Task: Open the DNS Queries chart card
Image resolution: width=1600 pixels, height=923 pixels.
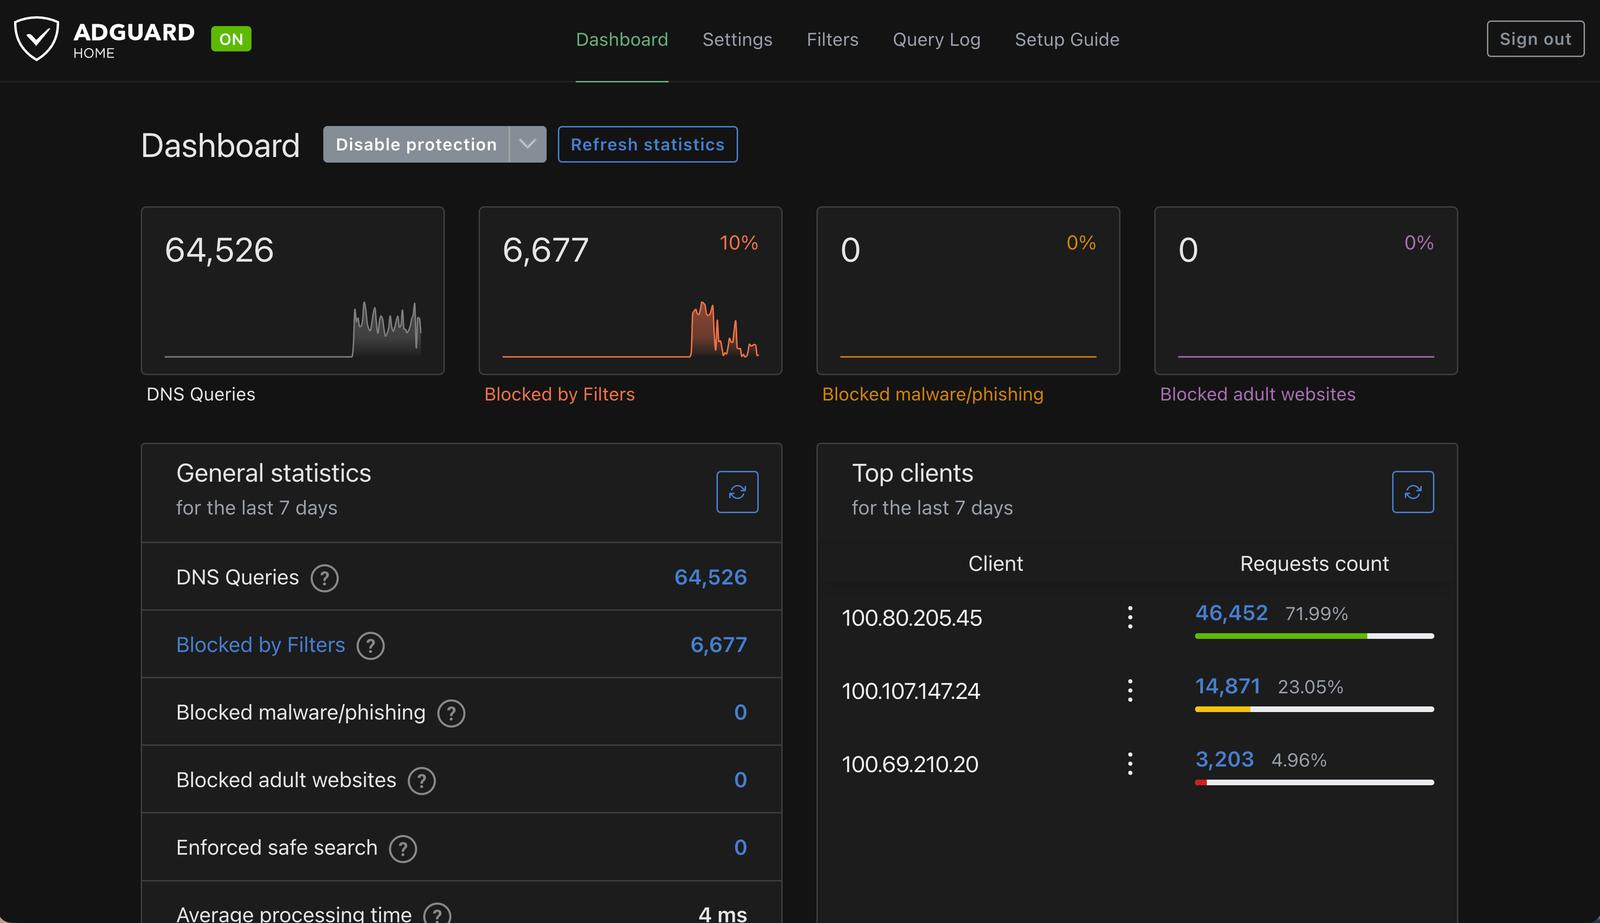Action: pos(292,291)
